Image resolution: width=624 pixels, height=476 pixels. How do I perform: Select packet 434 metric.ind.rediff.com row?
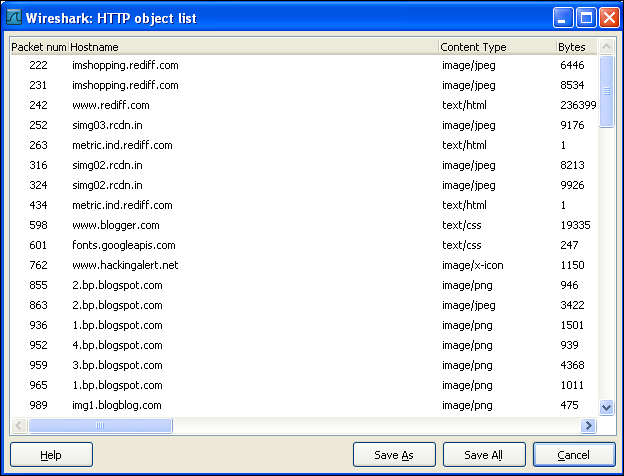[x=304, y=205]
